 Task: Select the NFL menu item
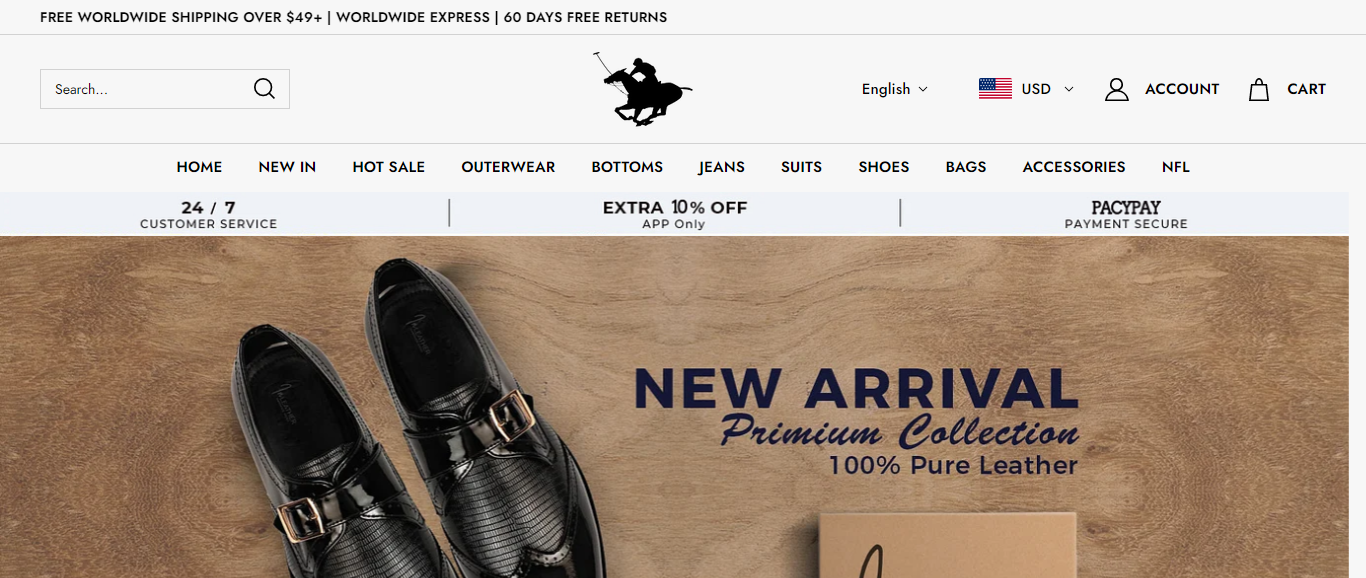tap(1176, 167)
